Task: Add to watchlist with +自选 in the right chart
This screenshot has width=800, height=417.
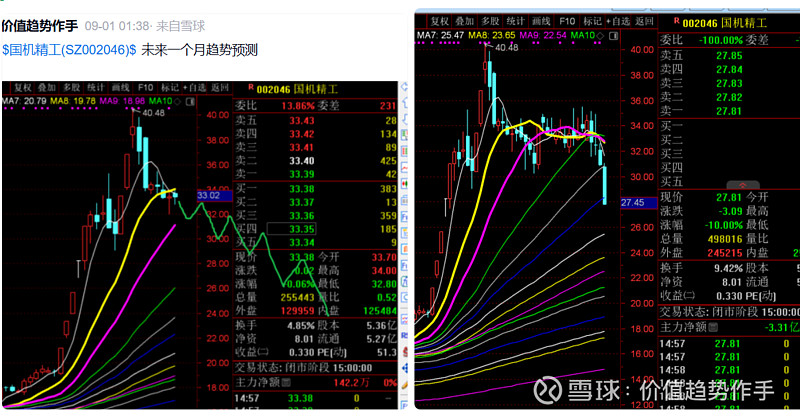Action: point(618,21)
